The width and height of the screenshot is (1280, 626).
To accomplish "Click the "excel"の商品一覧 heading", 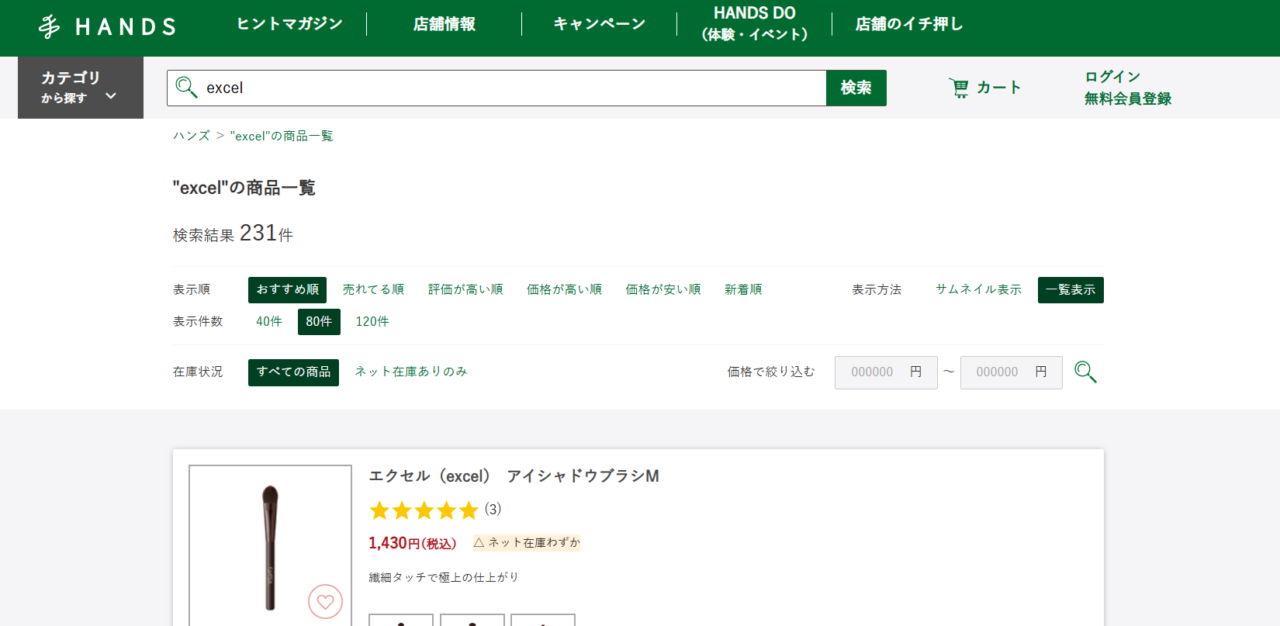I will tap(244, 188).
